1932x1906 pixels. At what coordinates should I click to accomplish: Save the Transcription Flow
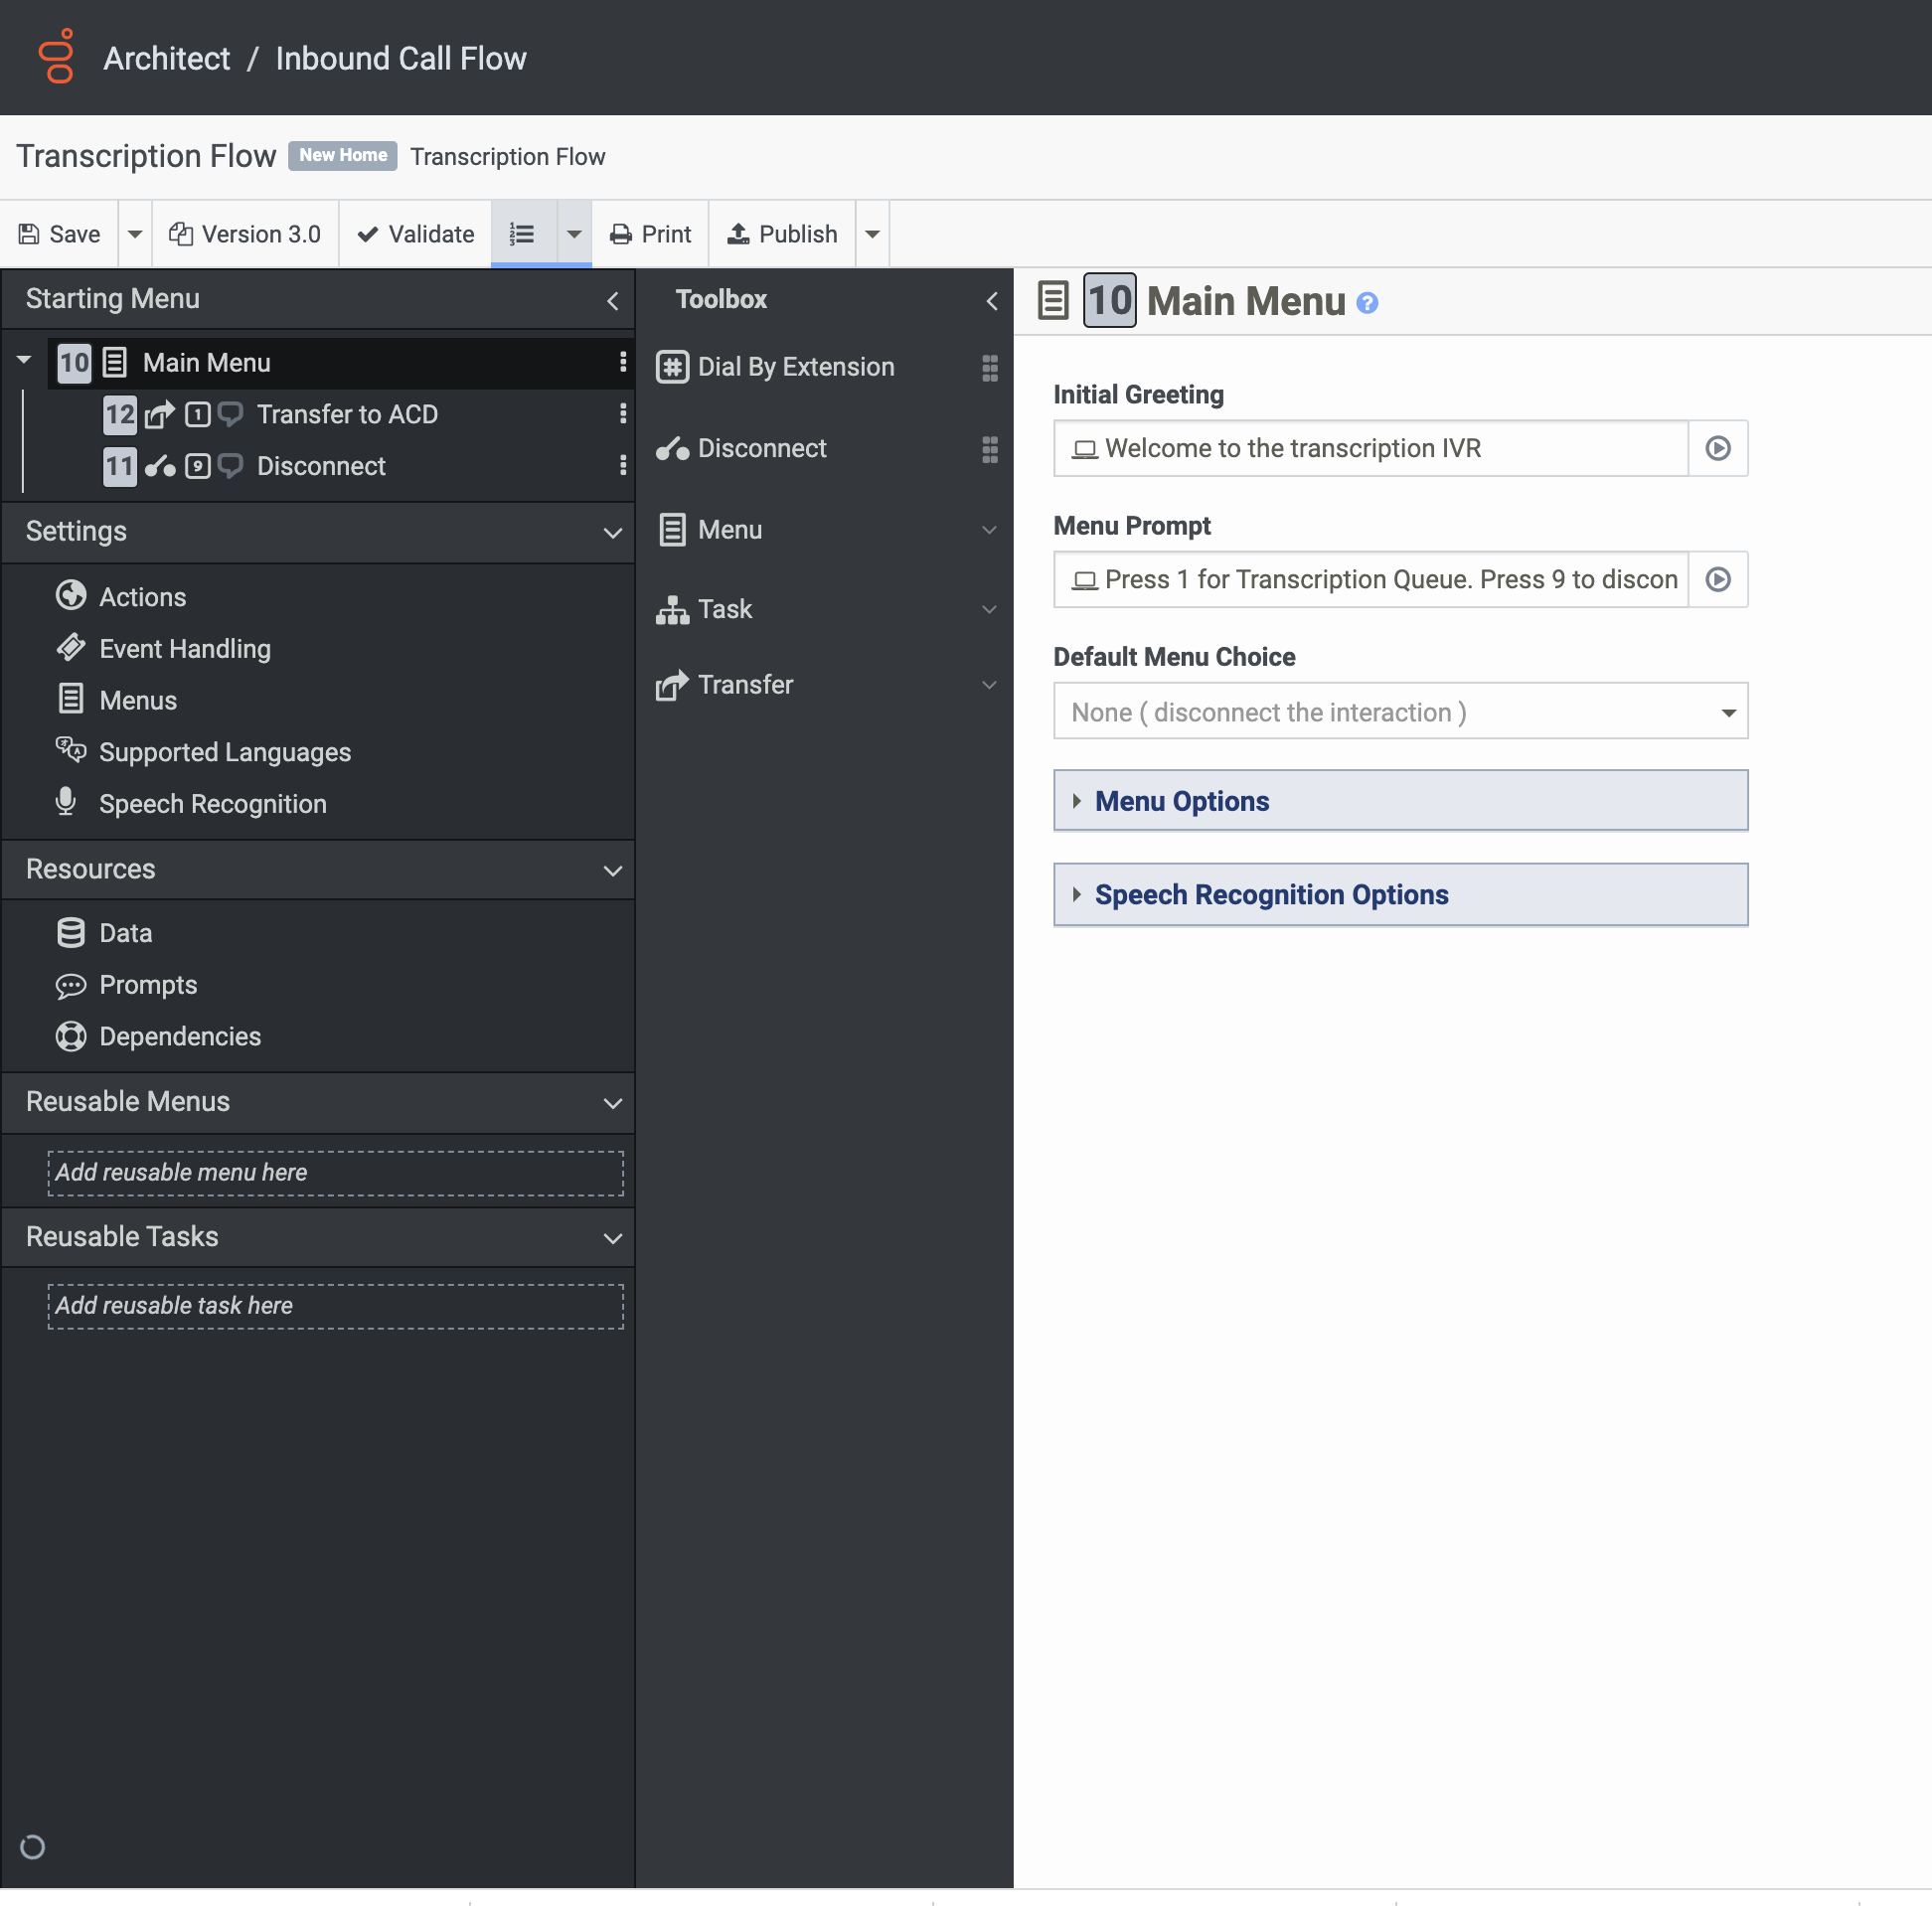coord(60,233)
